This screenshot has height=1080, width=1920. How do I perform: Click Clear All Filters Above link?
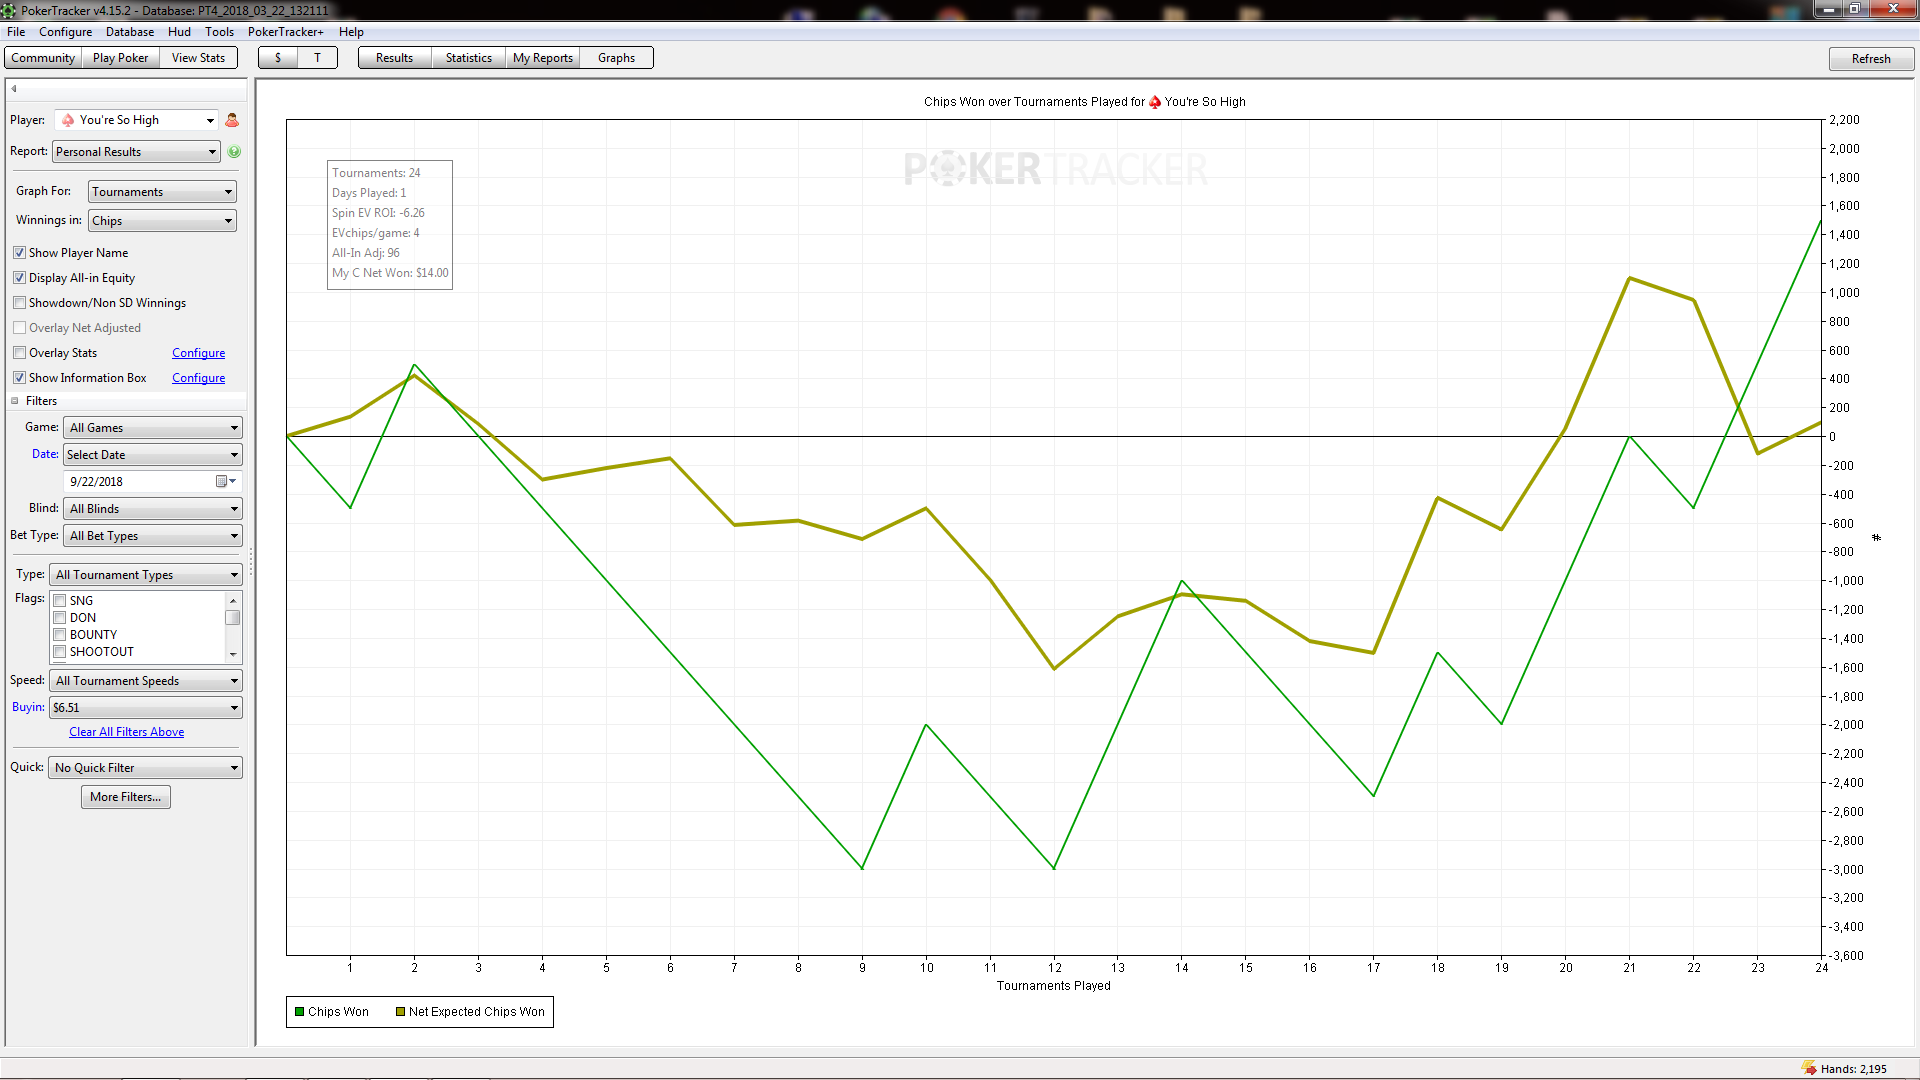pyautogui.click(x=127, y=732)
